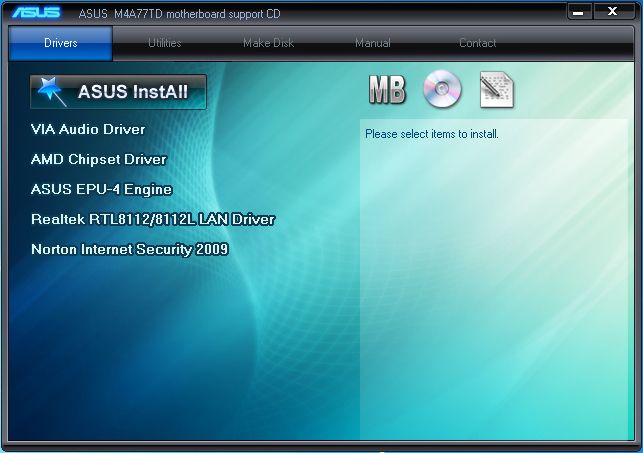Go to the Make Disk tab
Image resolution: width=643 pixels, height=453 pixels.
point(269,43)
